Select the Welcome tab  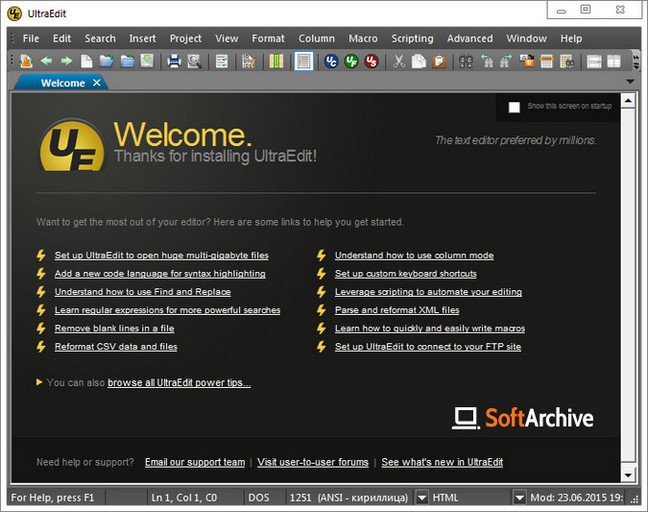tap(63, 83)
